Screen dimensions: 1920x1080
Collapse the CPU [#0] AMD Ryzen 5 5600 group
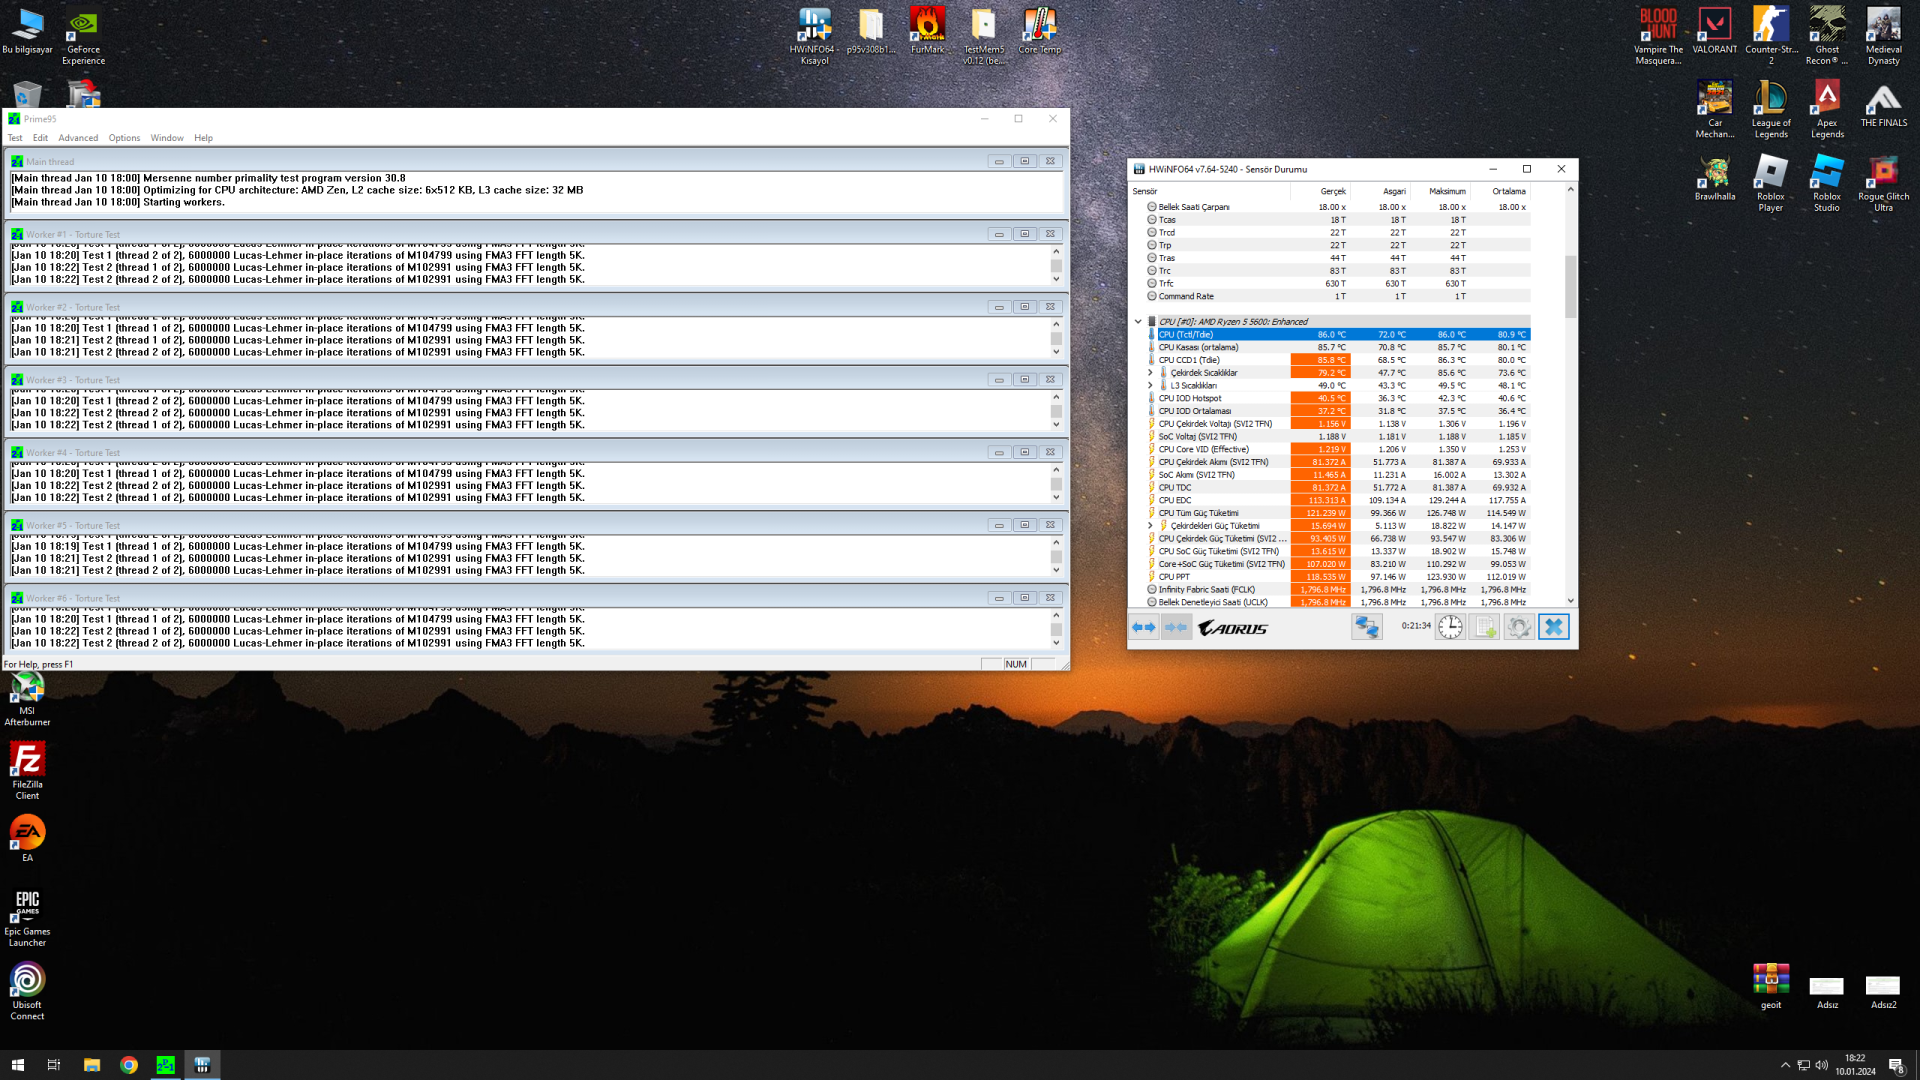(1138, 322)
